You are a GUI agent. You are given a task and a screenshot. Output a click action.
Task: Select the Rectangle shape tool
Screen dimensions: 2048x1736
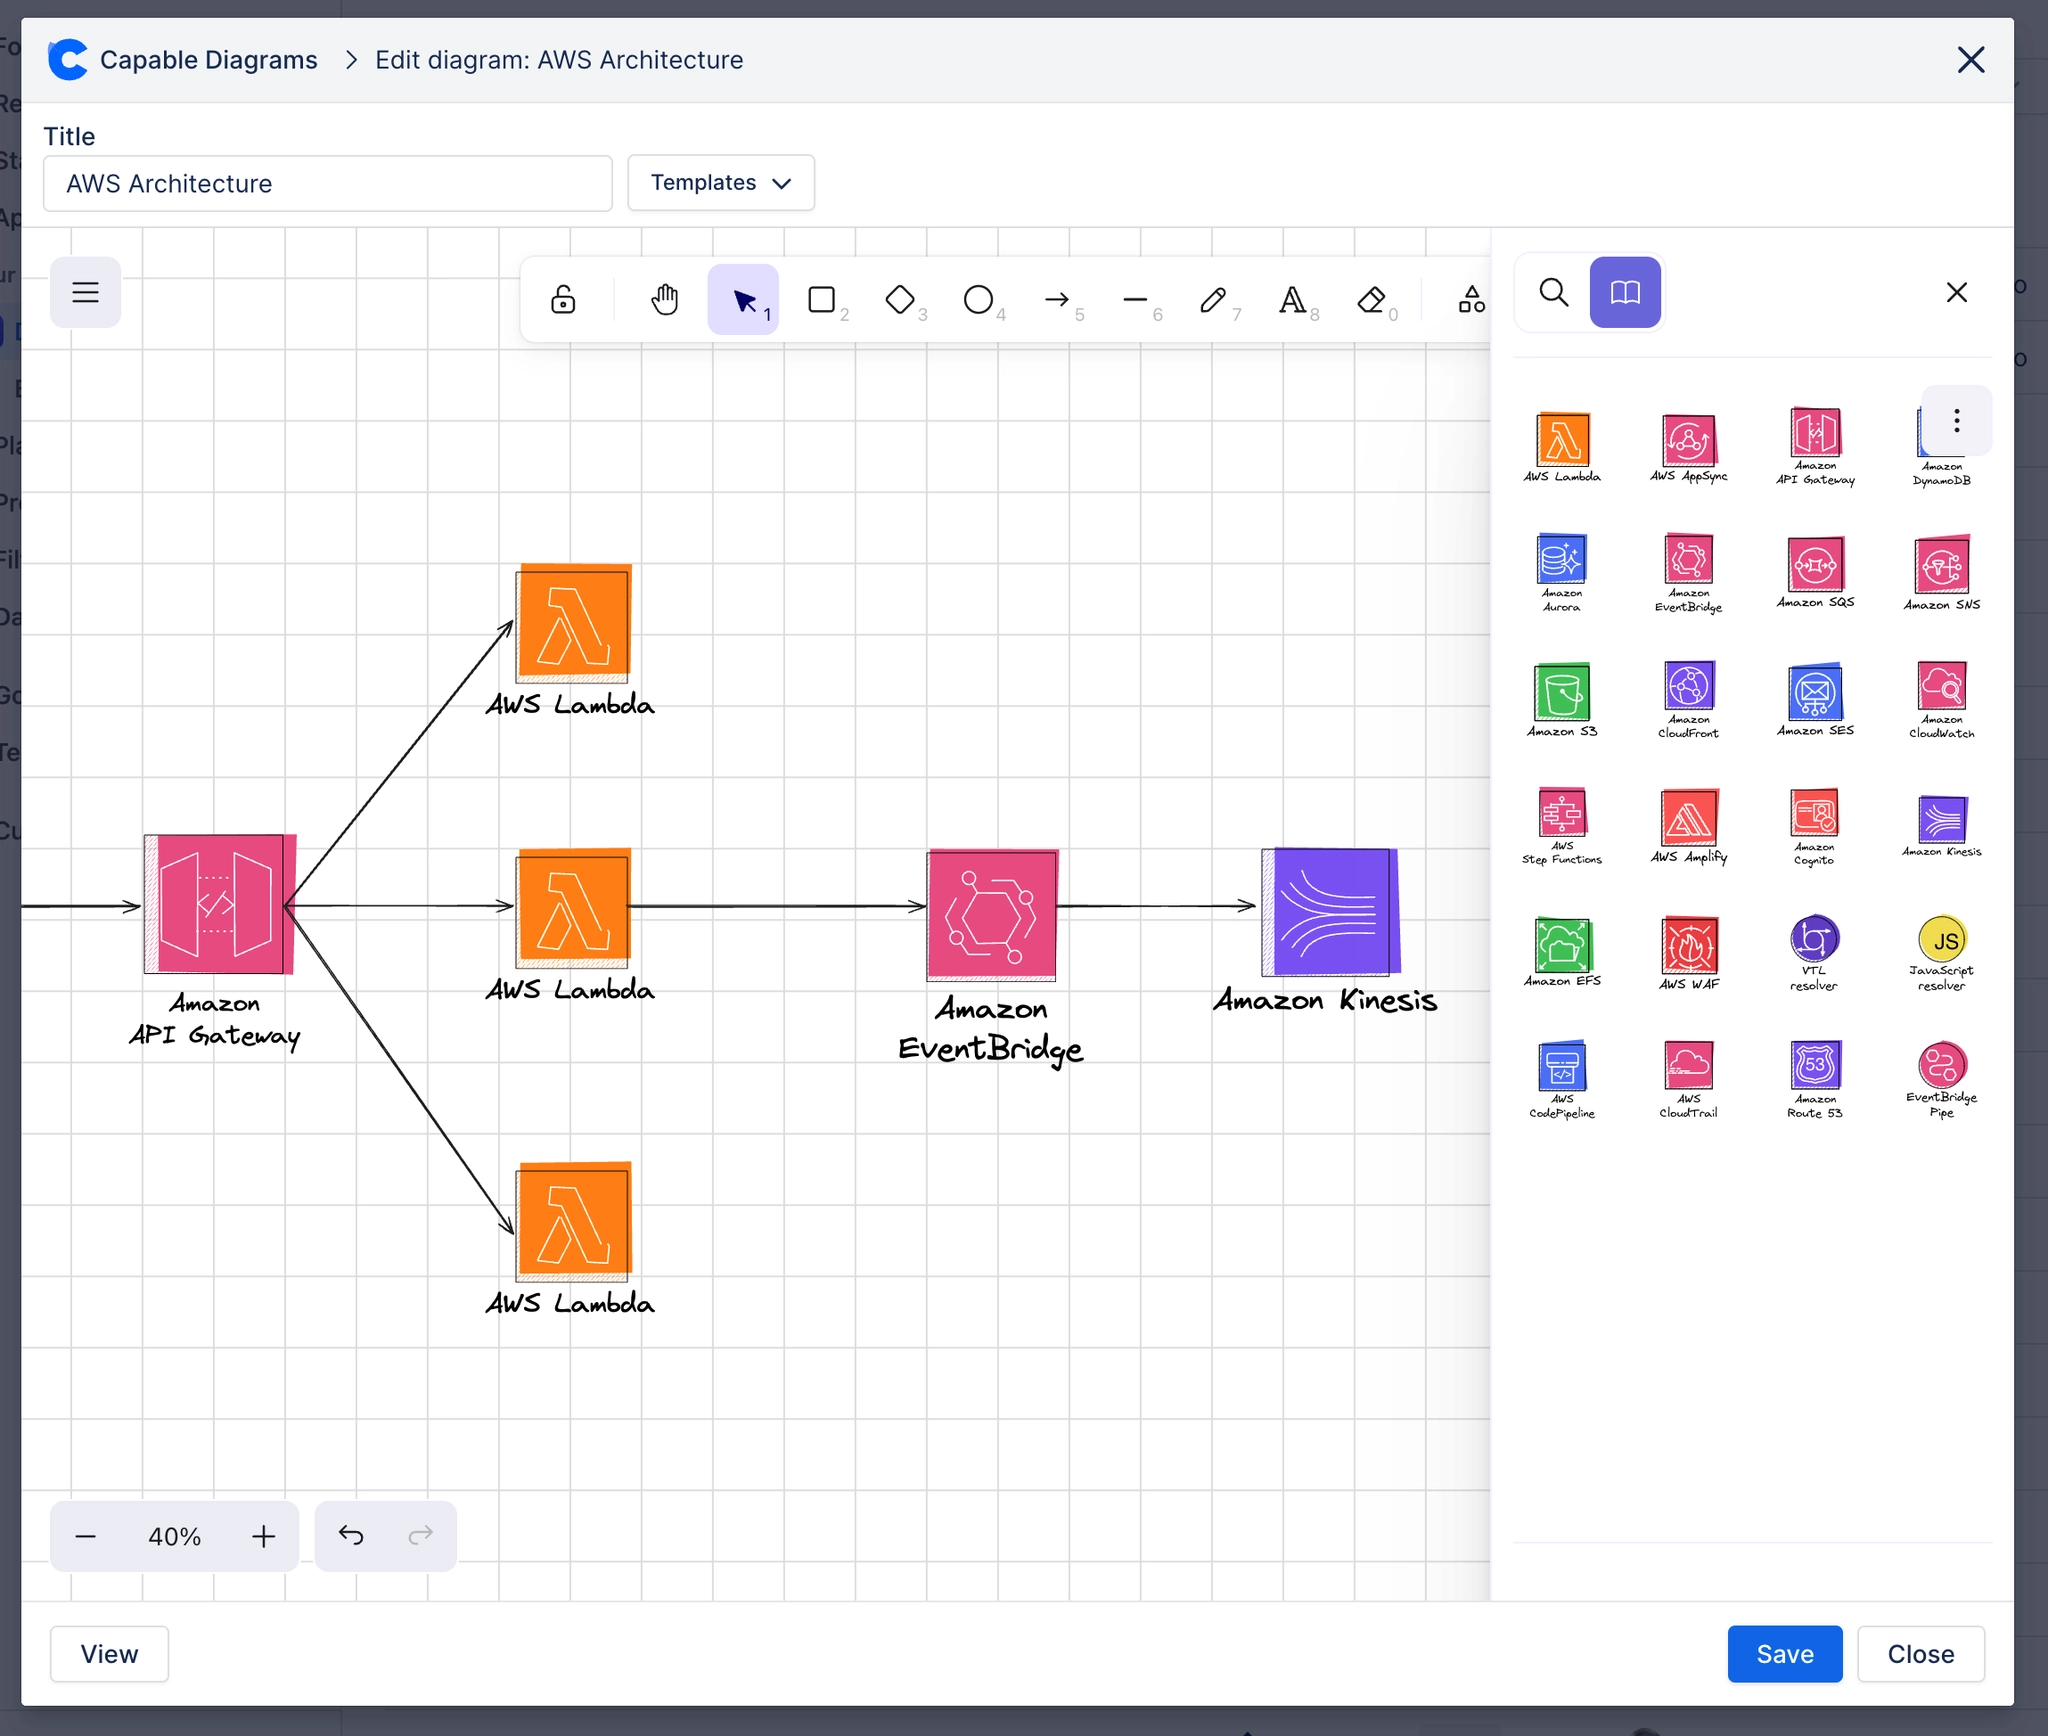822,299
